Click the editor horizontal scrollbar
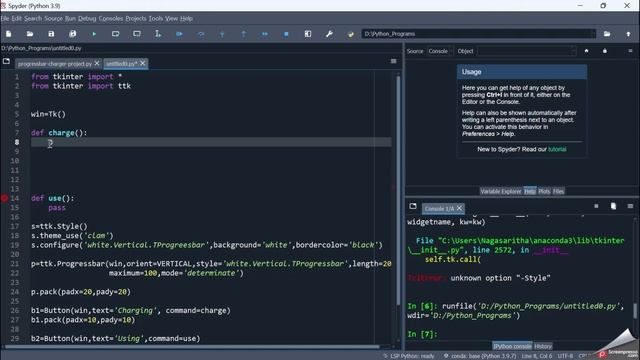Image resolution: width=640 pixels, height=360 pixels. [x=192, y=347]
